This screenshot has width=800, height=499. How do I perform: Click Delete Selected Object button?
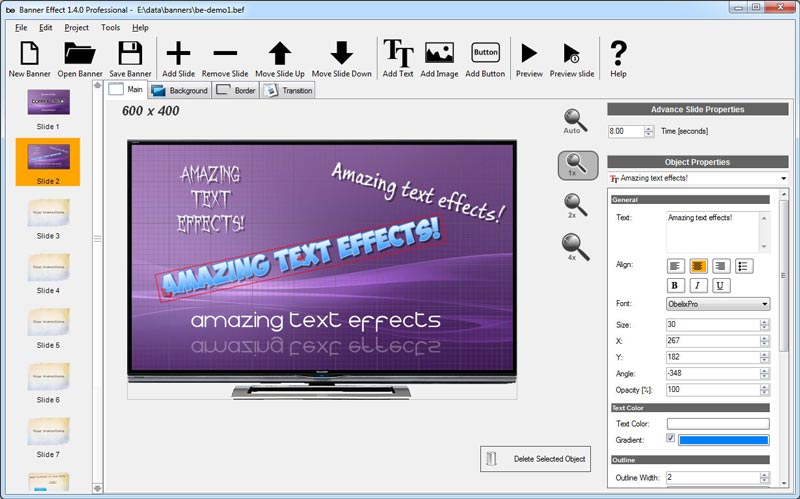pos(535,459)
